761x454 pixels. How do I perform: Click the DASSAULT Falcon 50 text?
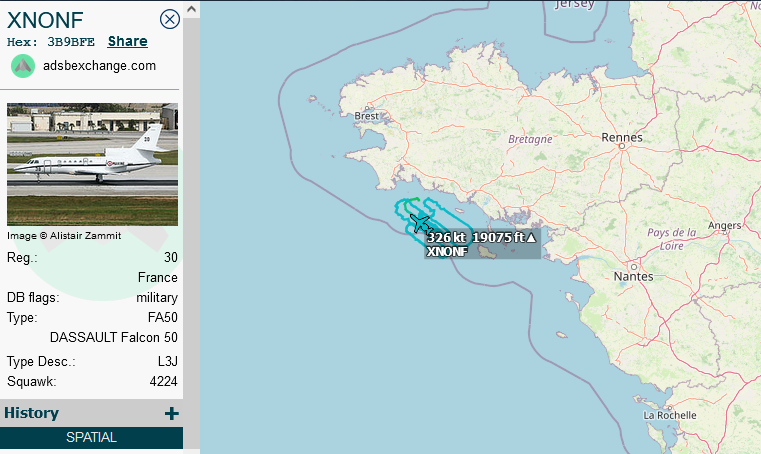pyautogui.click(x=114, y=337)
